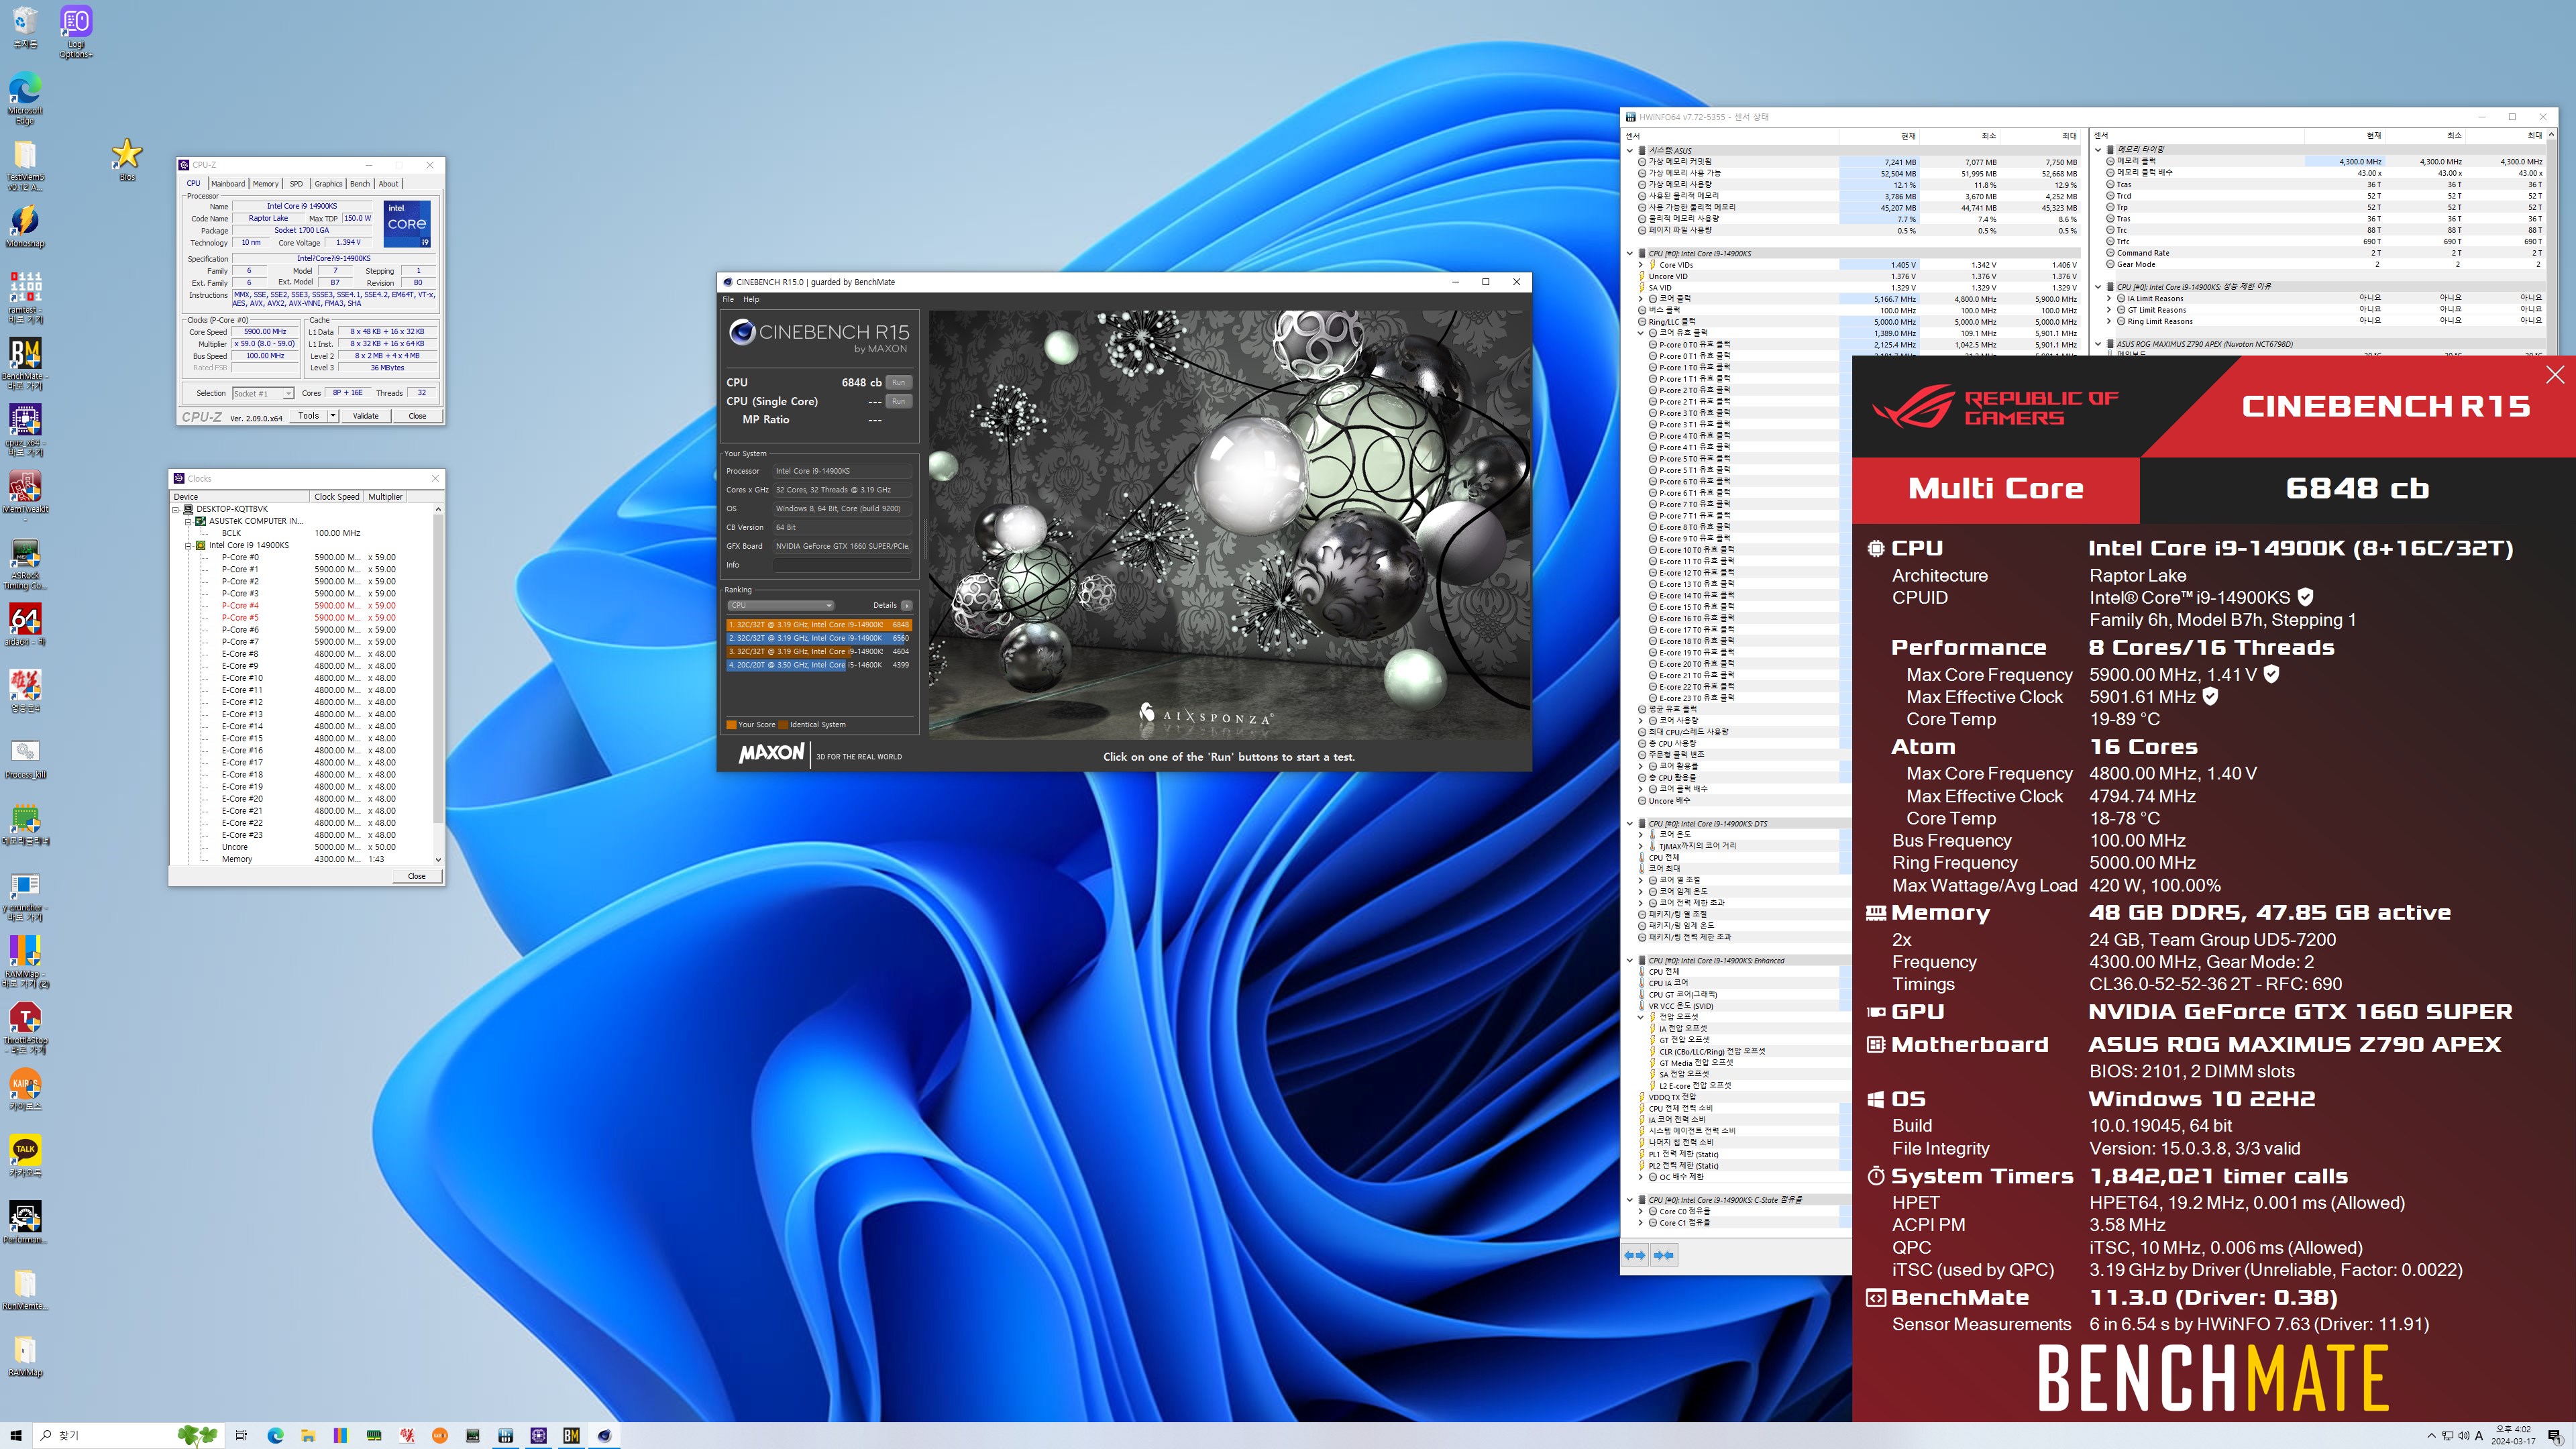Click Close button in the Clocks window
The height and width of the screenshot is (1449, 2576).
pos(416,876)
